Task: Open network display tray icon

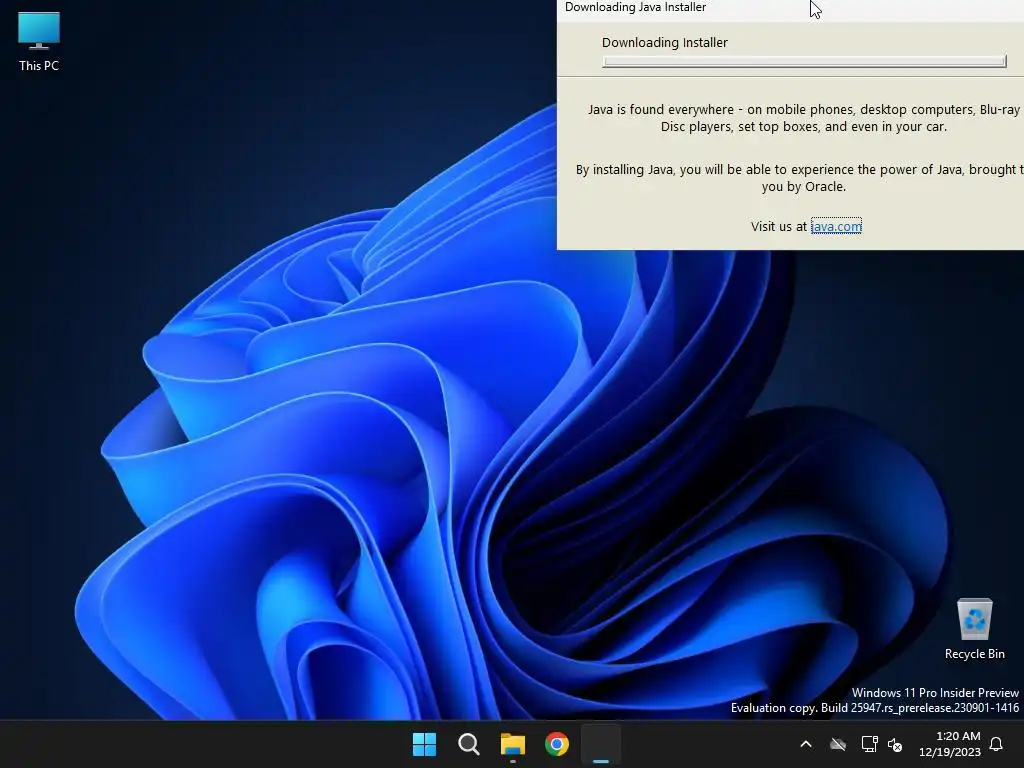Action: [869, 744]
